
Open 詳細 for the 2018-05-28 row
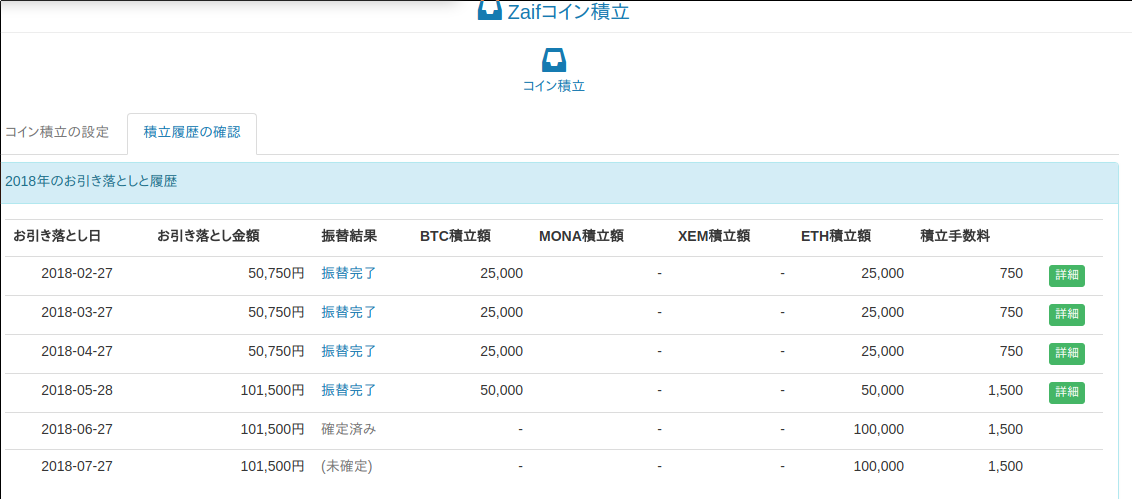(1066, 393)
